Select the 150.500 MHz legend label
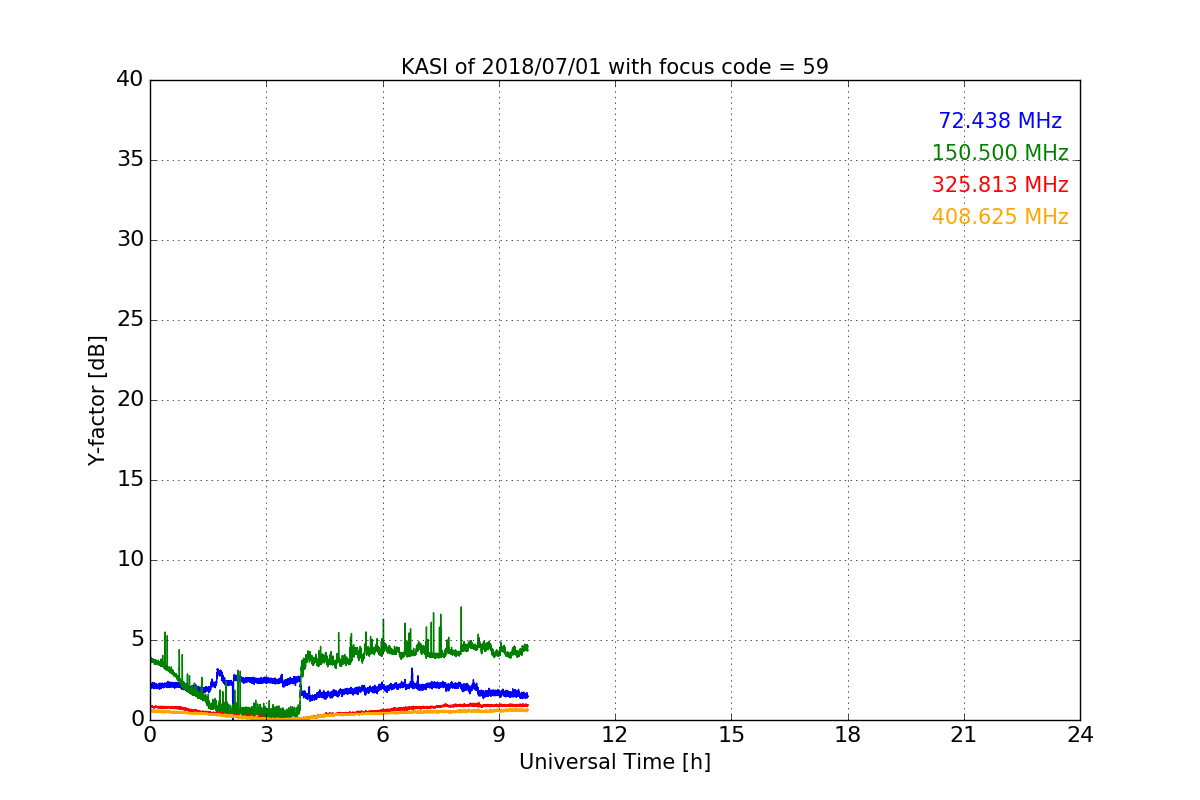1200x800 pixels. [1000, 153]
